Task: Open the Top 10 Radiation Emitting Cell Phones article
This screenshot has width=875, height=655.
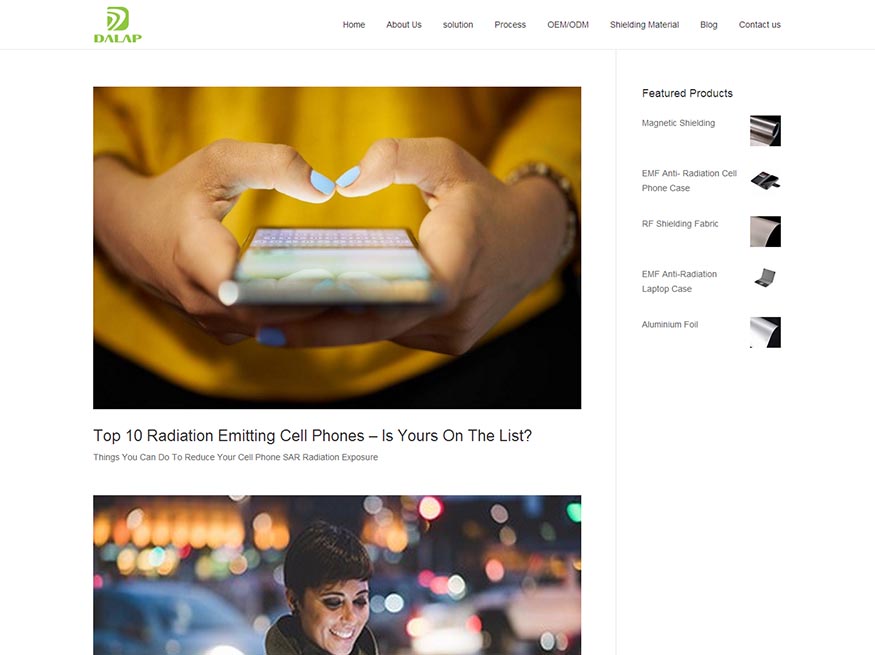Action: click(x=312, y=435)
